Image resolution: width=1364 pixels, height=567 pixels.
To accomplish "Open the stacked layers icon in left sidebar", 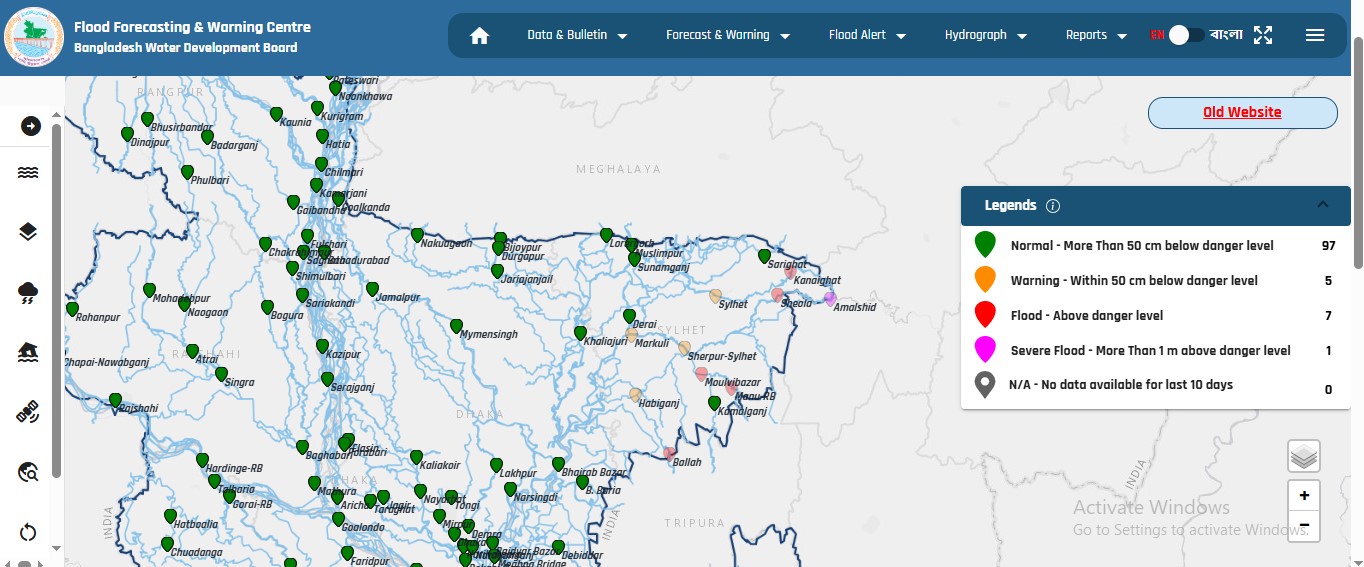I will click(29, 232).
